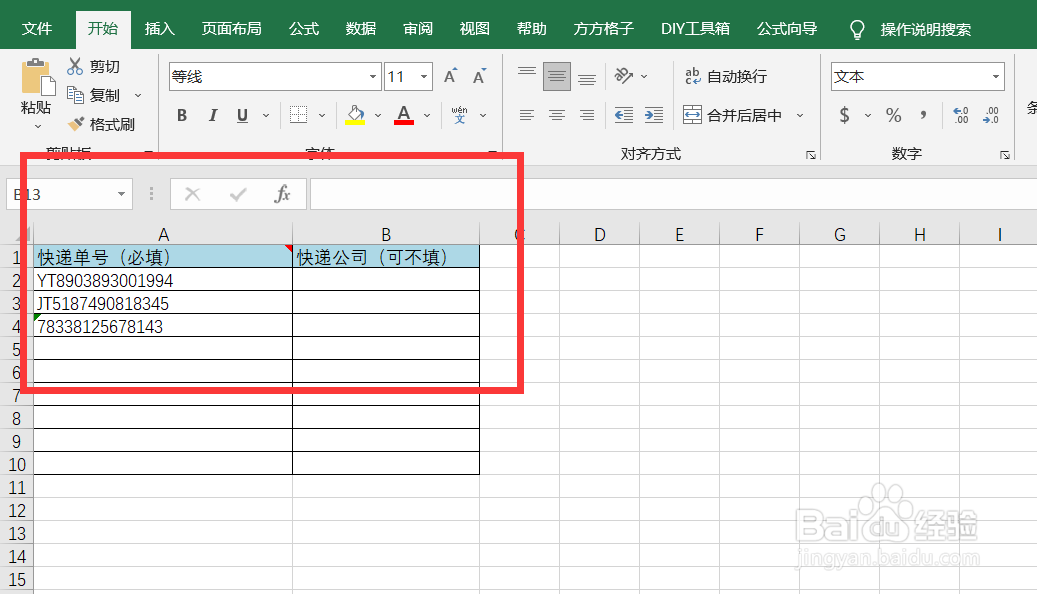Click the Increase Decimal icon
1037x594 pixels.
[960, 115]
